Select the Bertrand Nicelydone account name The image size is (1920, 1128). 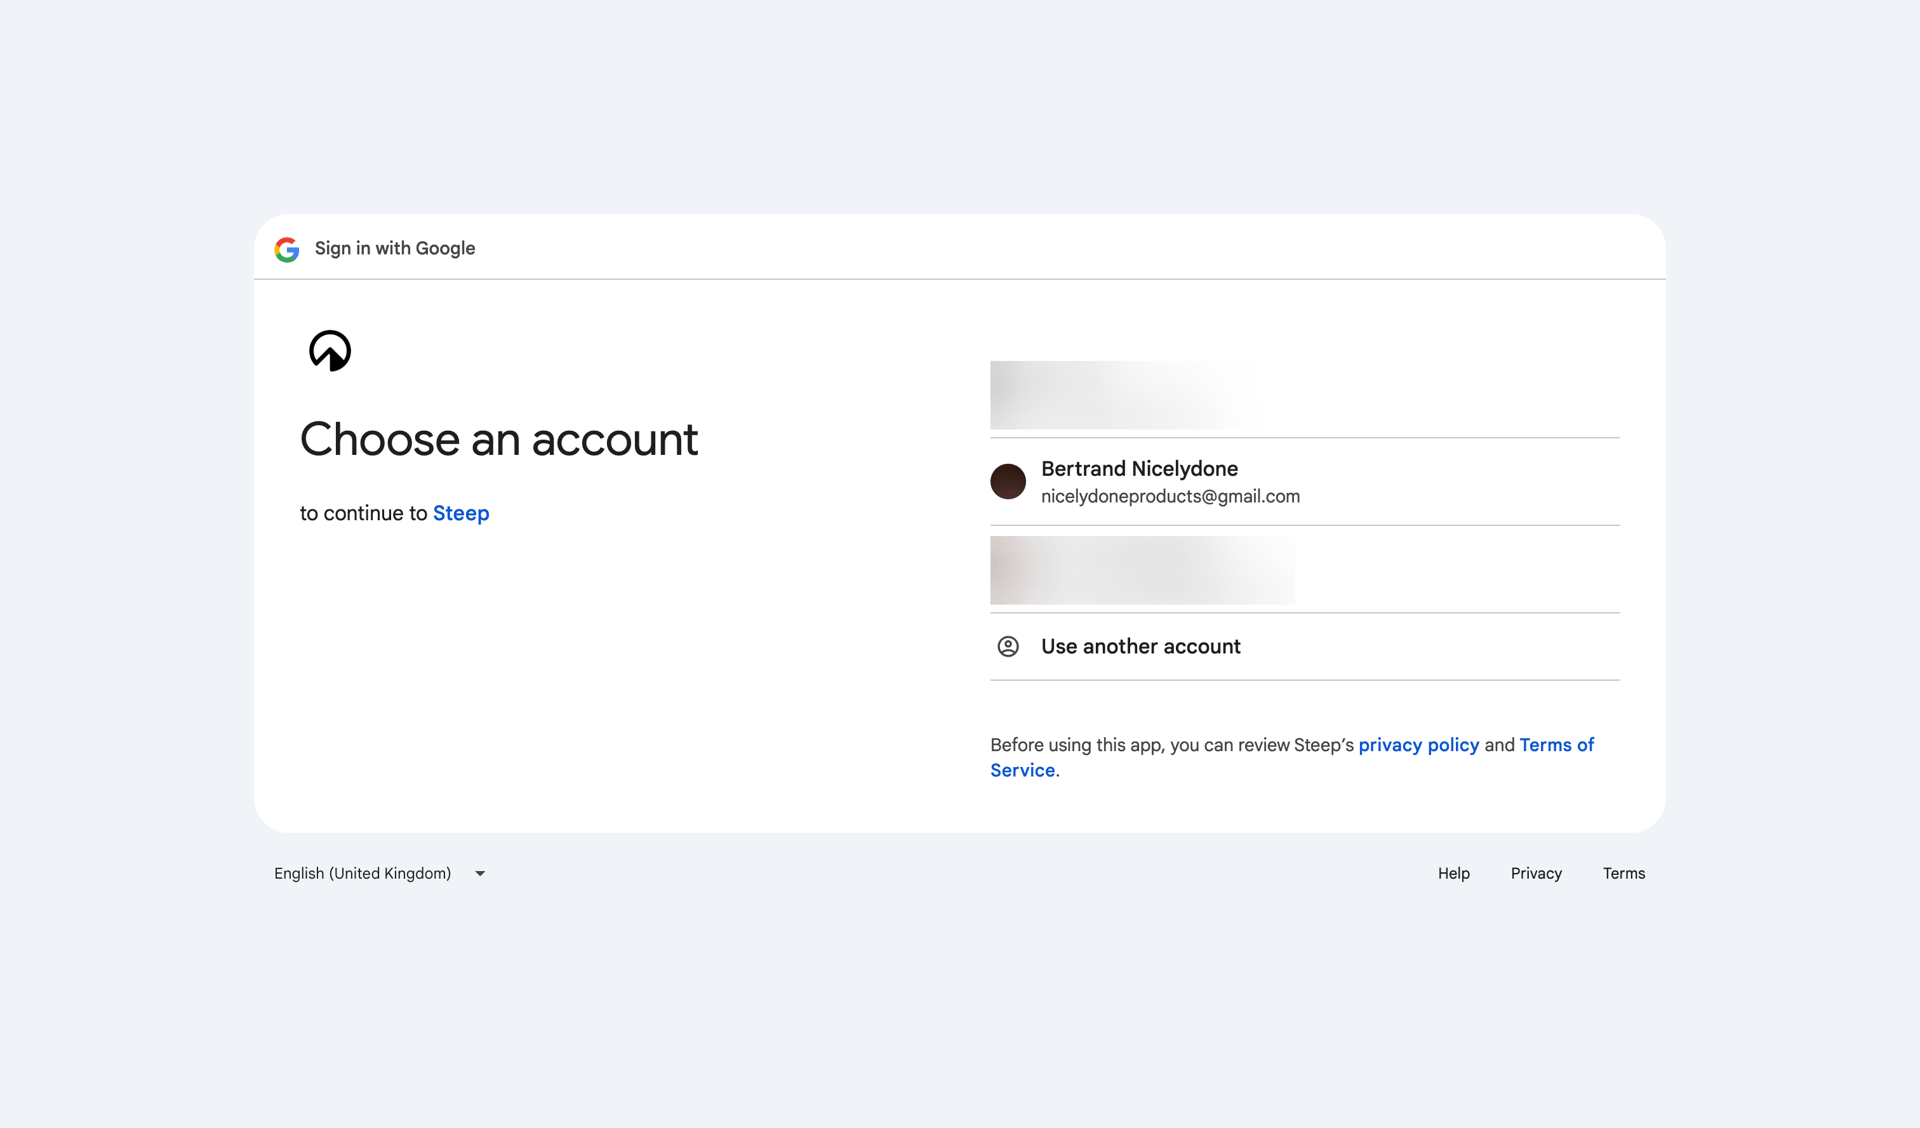(x=1139, y=469)
